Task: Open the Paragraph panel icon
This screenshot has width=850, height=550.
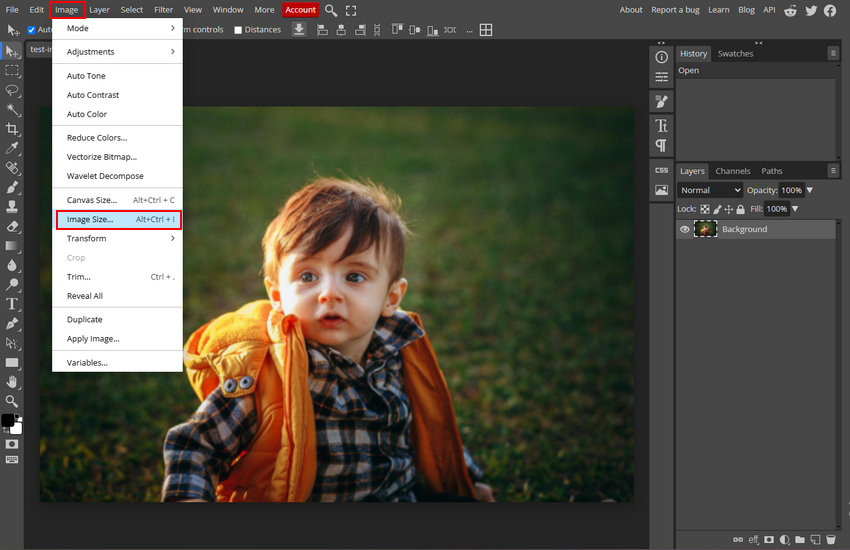Action: tap(661, 145)
